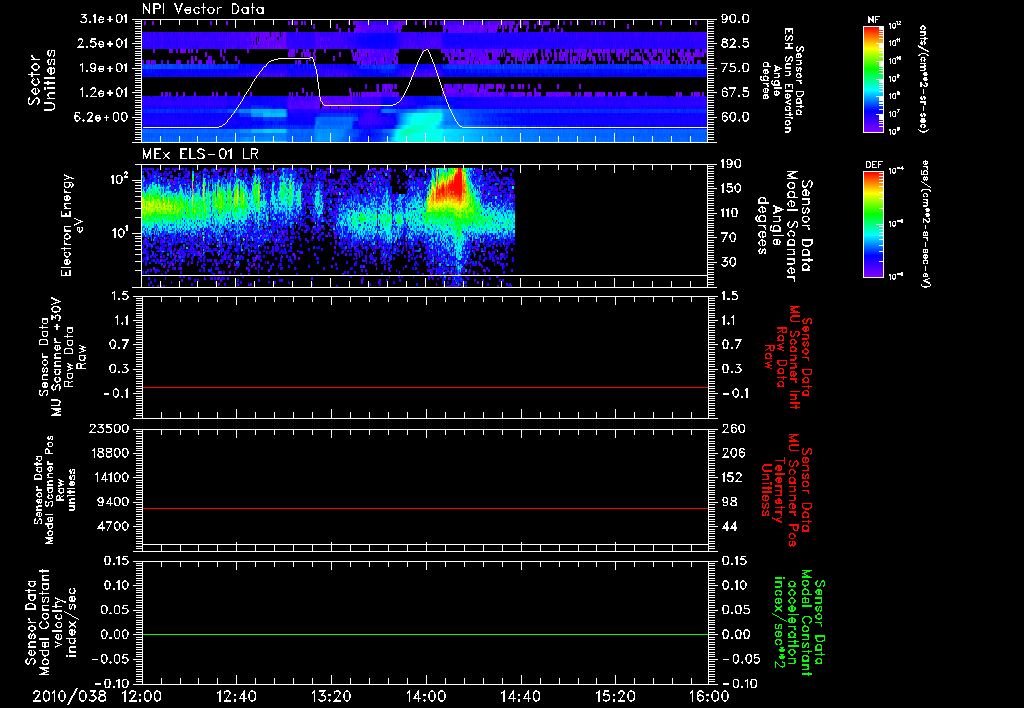Click the cnts/(cm**2-sr-sec) units label
Viewport: 1024px width, 708px height.
point(923,79)
